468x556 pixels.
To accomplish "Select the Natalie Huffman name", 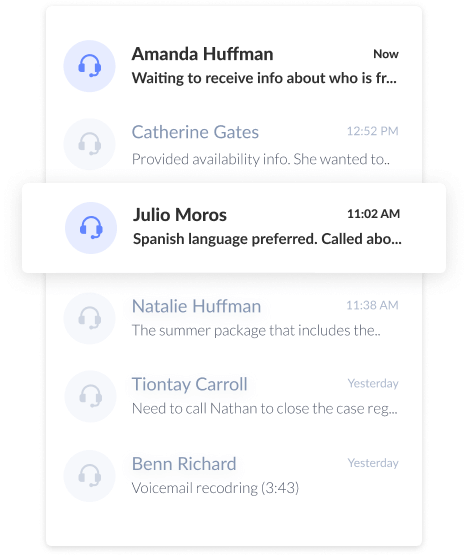I will coord(196,306).
